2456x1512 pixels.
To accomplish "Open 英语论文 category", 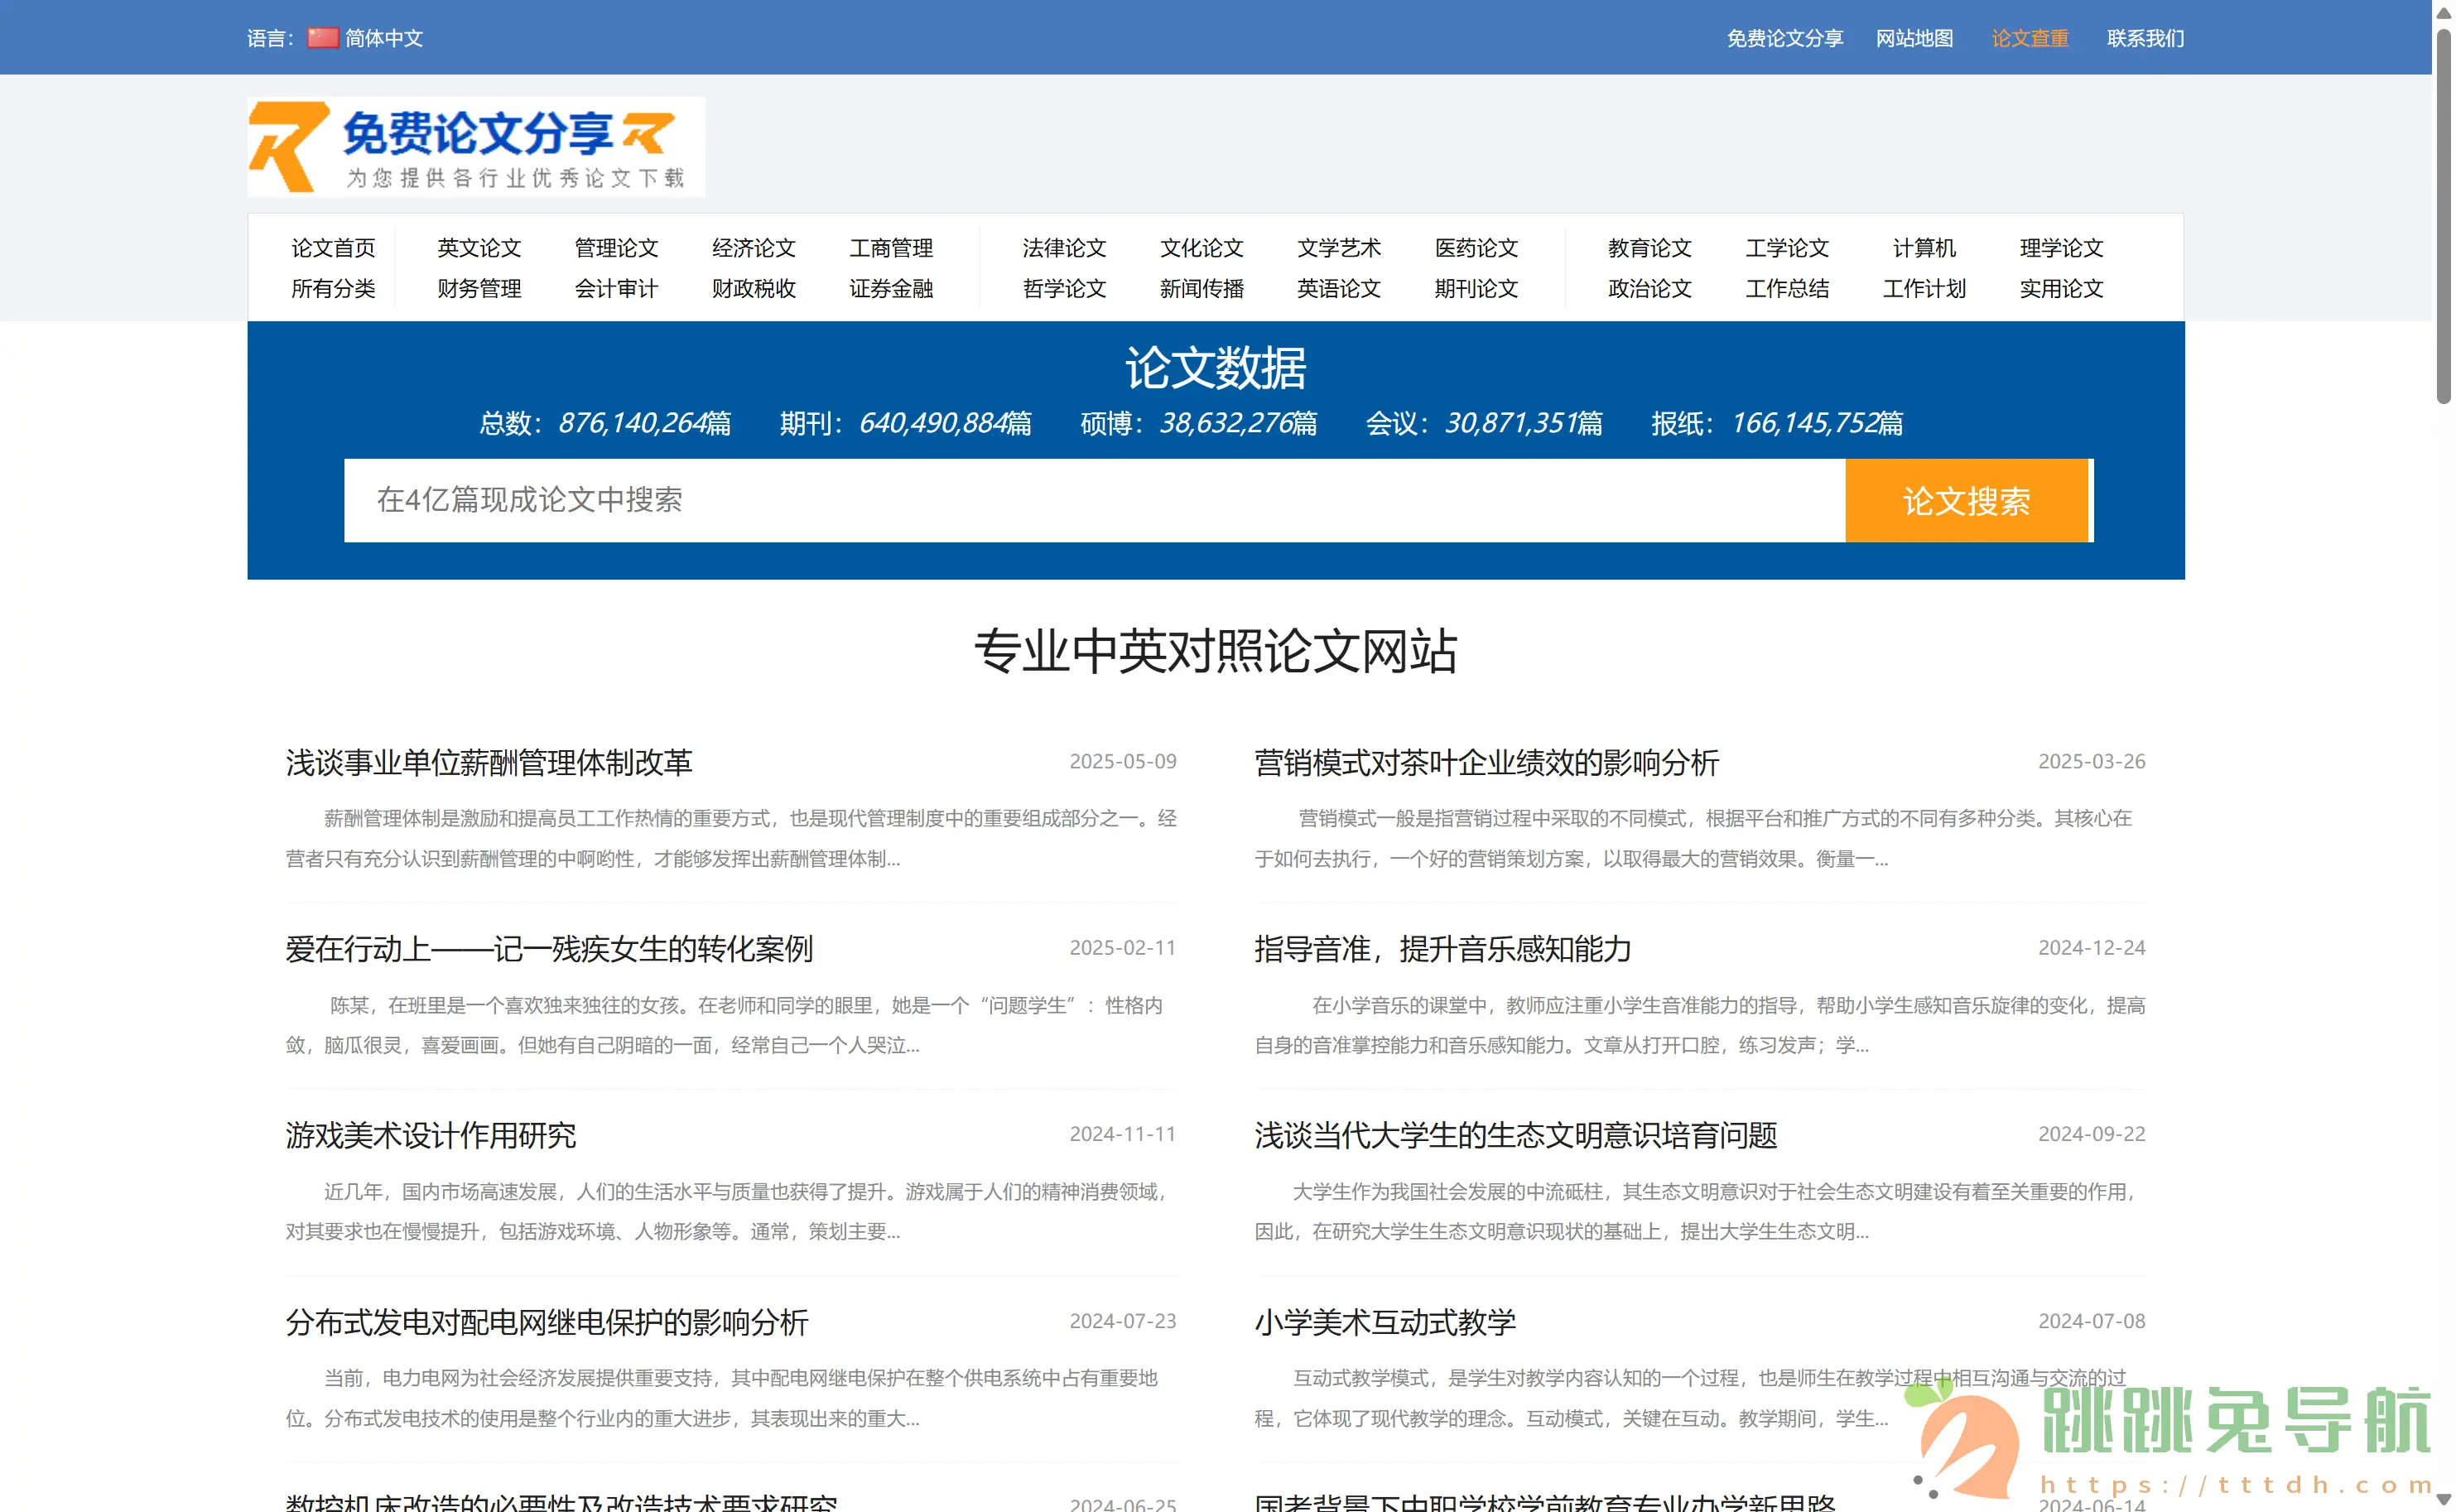I will pos(1339,288).
